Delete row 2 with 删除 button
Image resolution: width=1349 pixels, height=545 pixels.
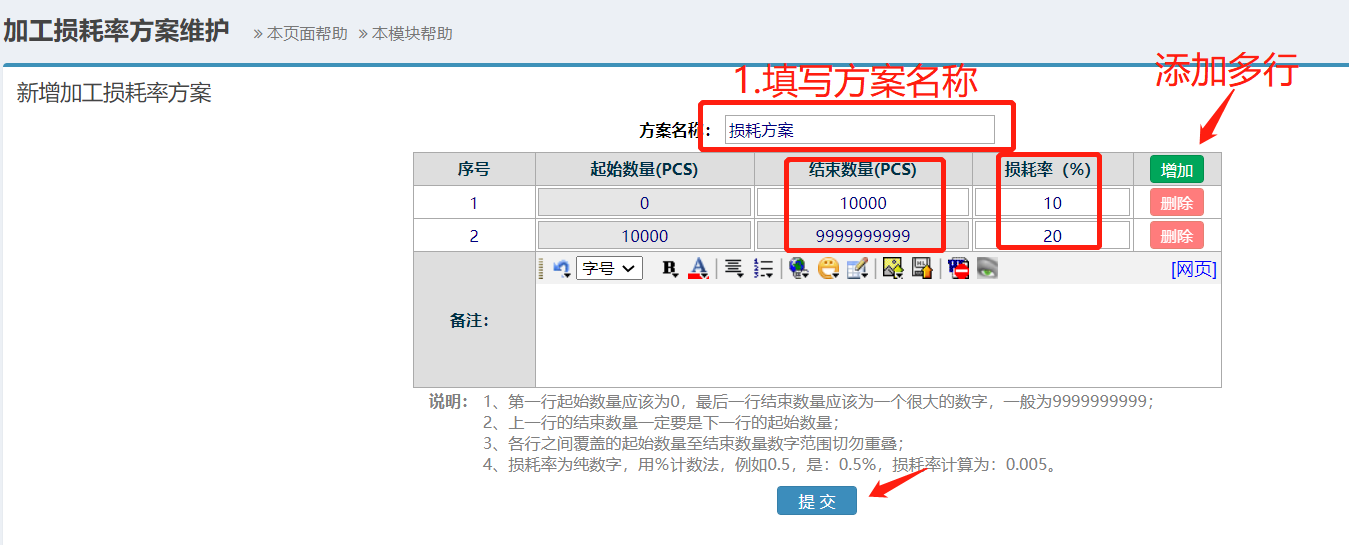(1177, 235)
